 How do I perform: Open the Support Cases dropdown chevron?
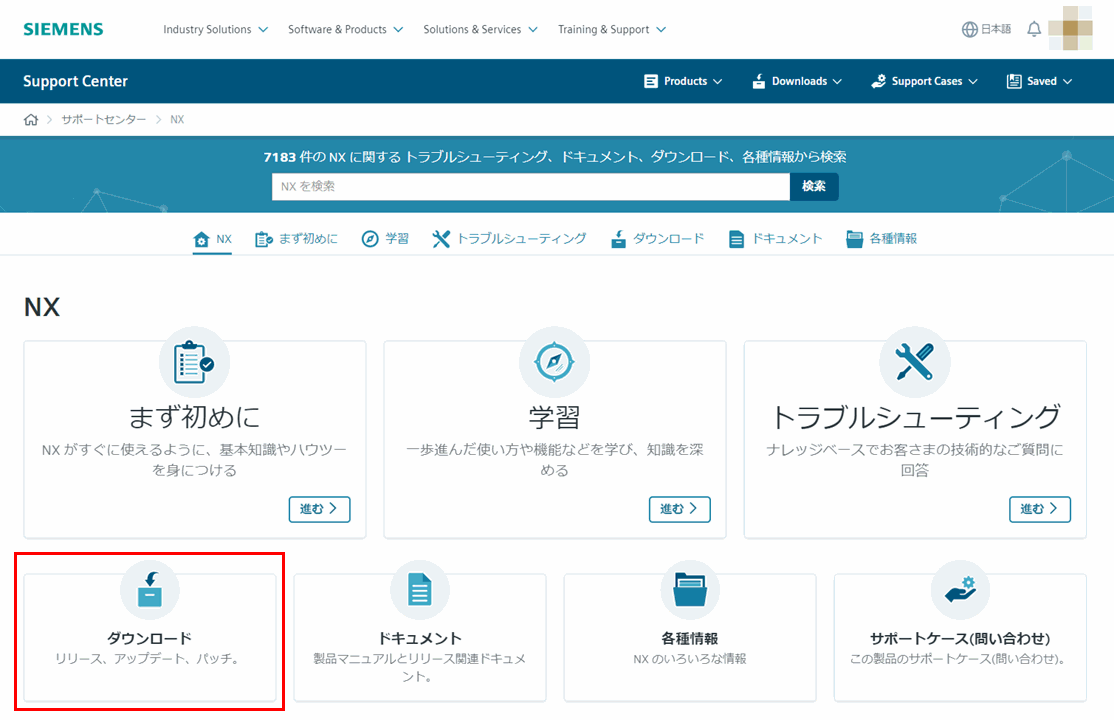click(x=973, y=82)
